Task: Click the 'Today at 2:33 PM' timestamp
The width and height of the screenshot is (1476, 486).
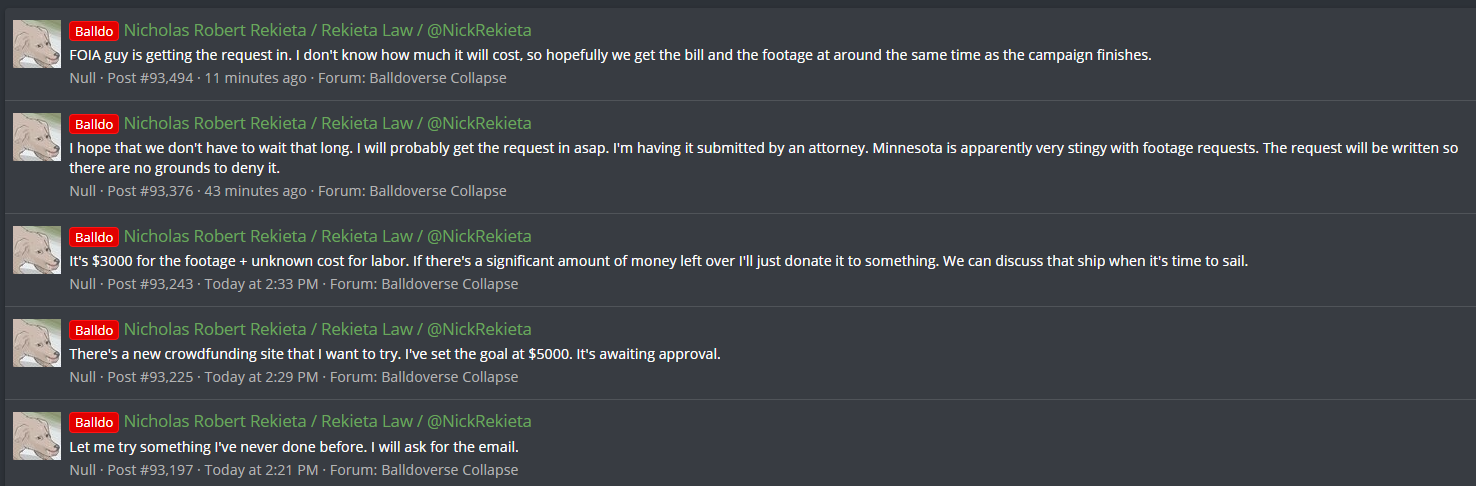Action: tap(262, 284)
